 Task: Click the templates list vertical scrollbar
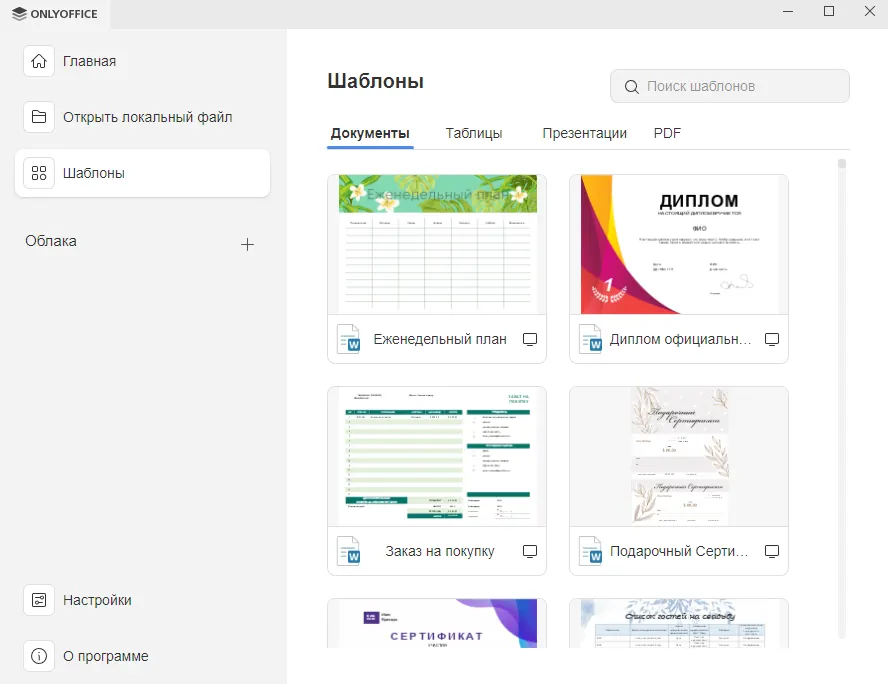pyautogui.click(x=842, y=400)
